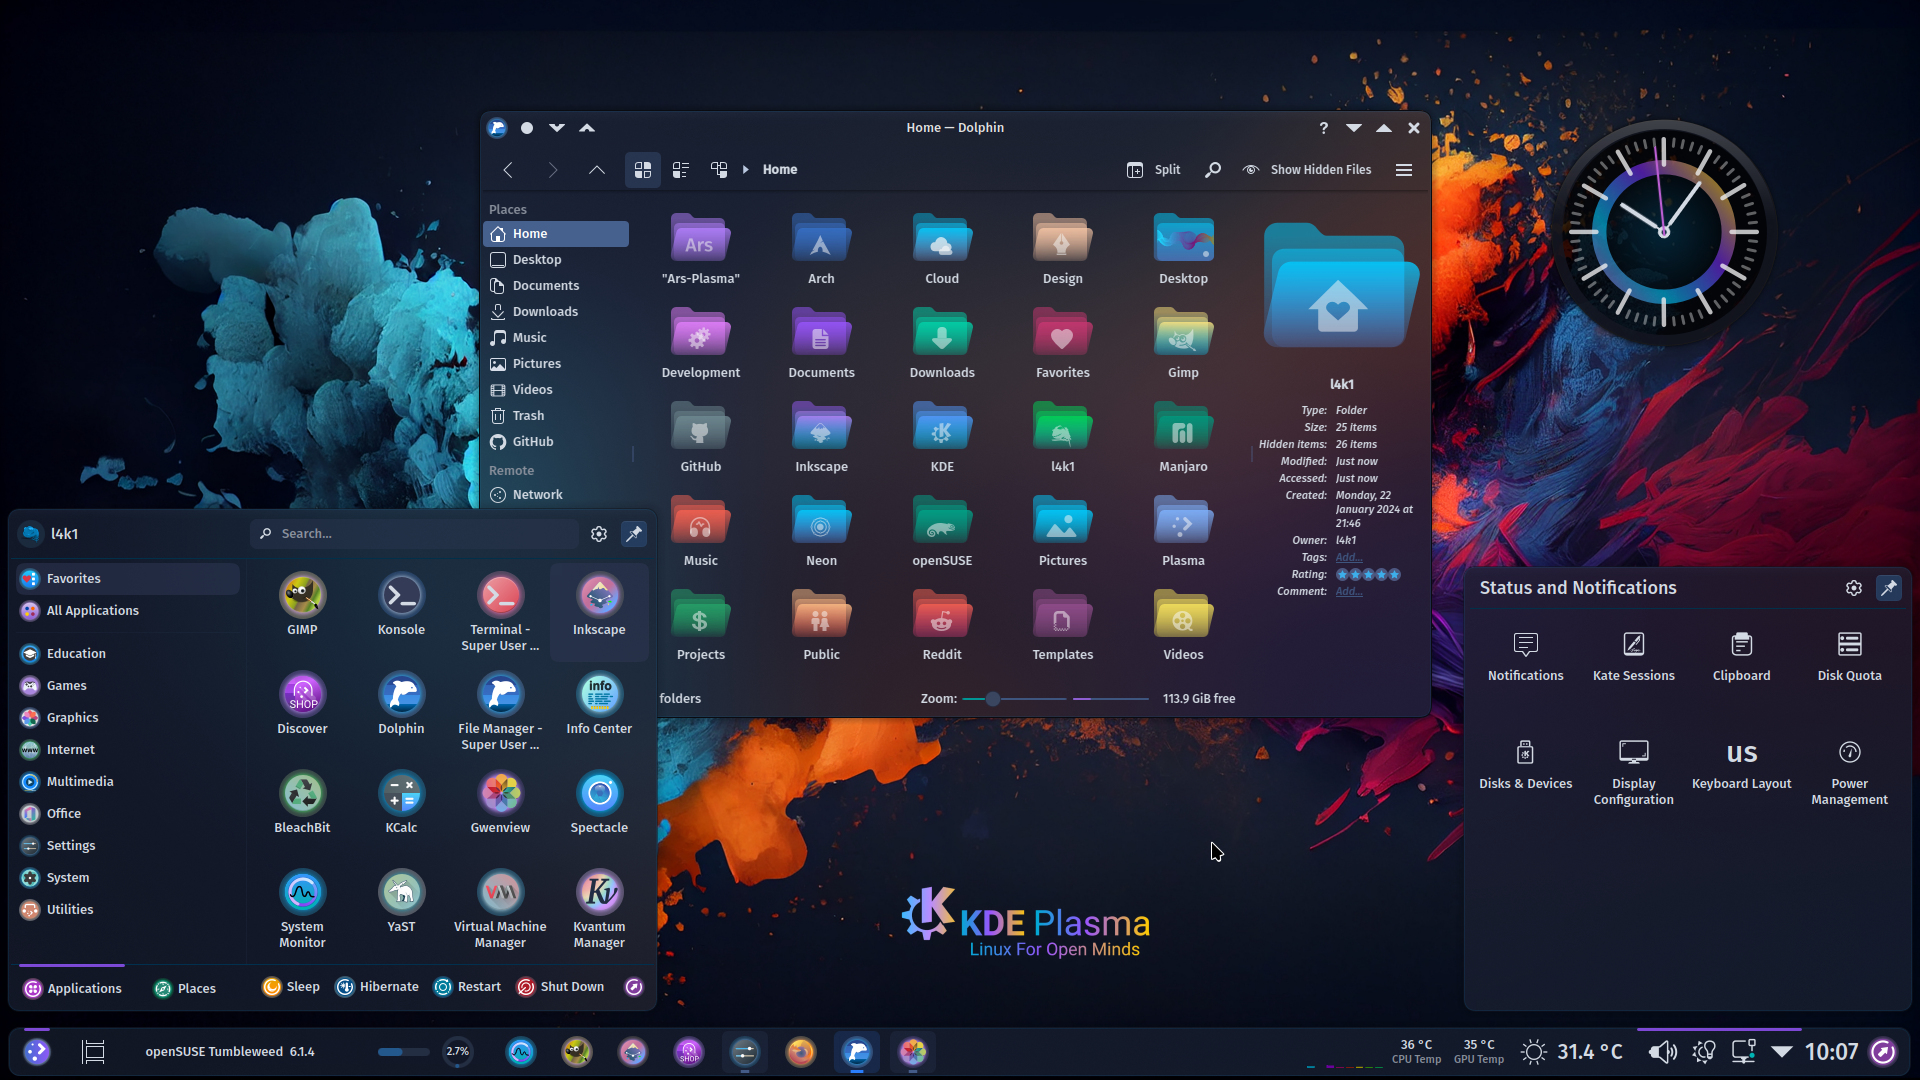Viewport: 1920px width, 1080px height.
Task: Open KCalc calculator
Action: 401,794
